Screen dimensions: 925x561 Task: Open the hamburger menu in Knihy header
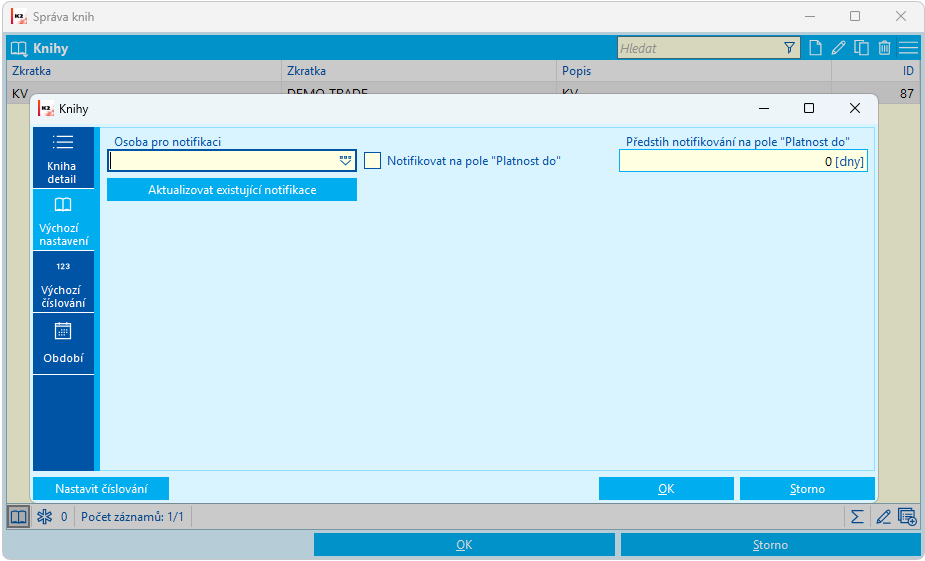coord(908,48)
